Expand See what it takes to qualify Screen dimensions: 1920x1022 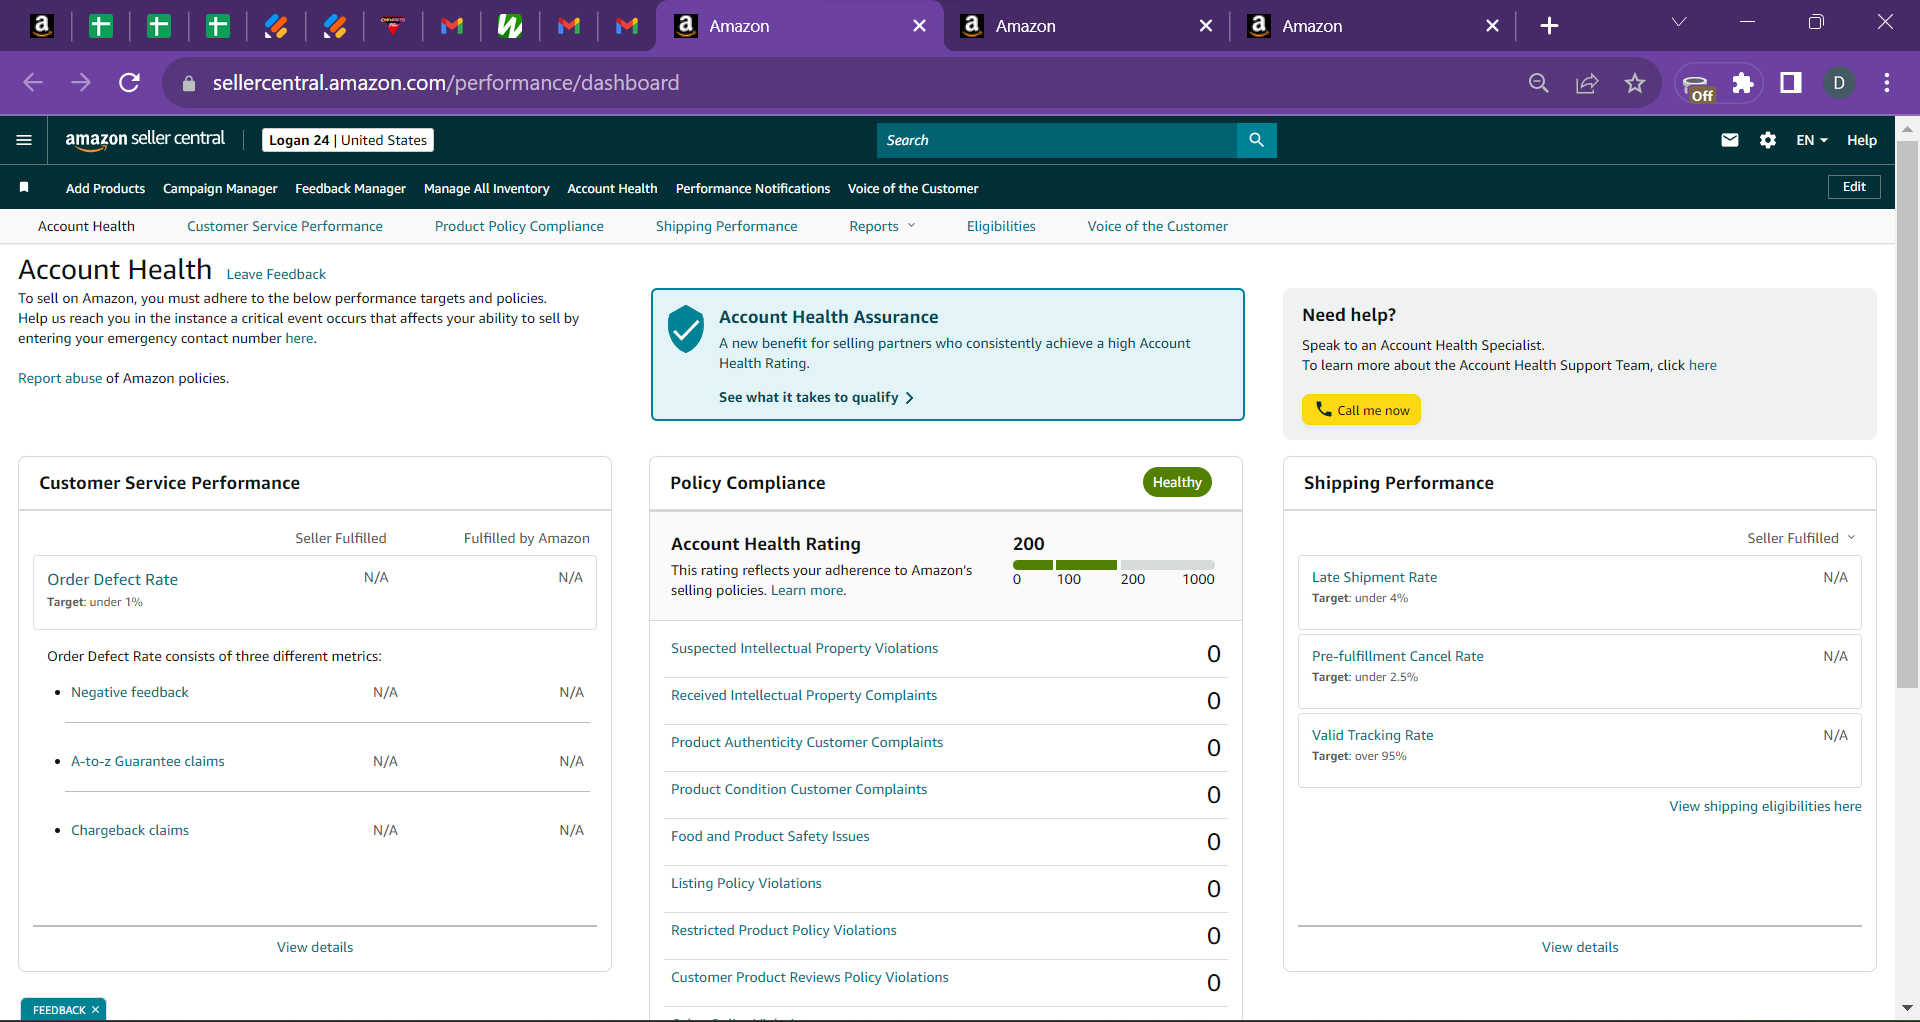point(816,397)
